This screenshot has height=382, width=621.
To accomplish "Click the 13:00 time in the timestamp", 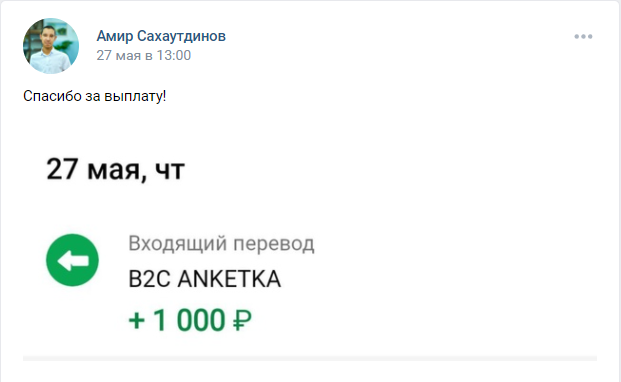I will pyautogui.click(x=173, y=55).
